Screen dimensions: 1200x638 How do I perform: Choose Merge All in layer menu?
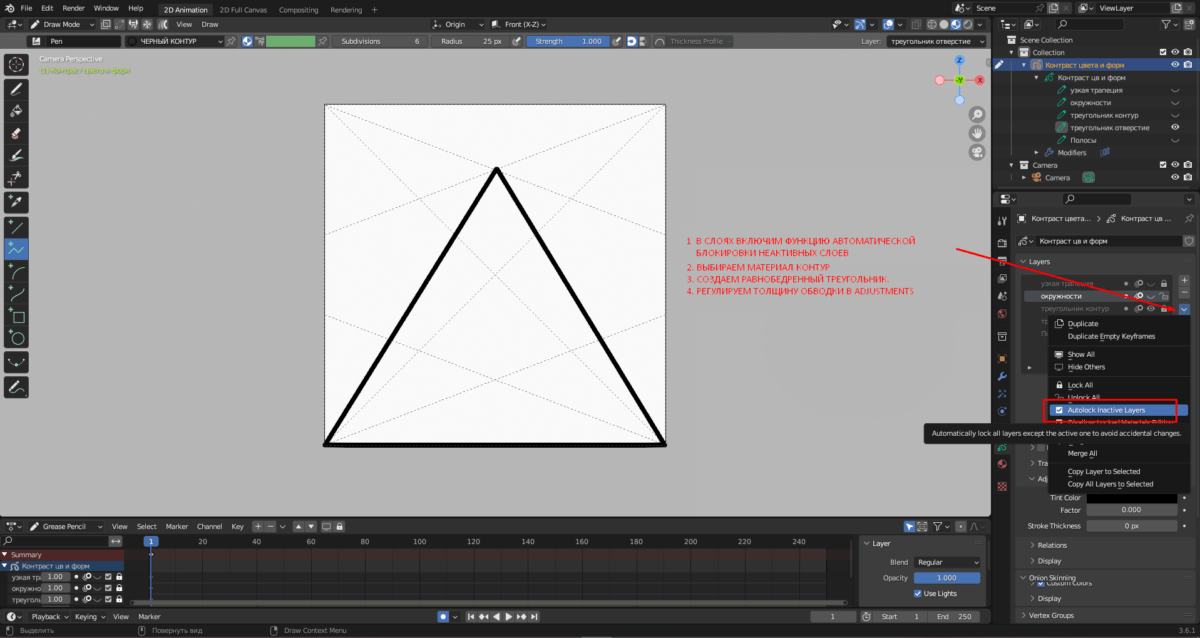(x=1082, y=453)
